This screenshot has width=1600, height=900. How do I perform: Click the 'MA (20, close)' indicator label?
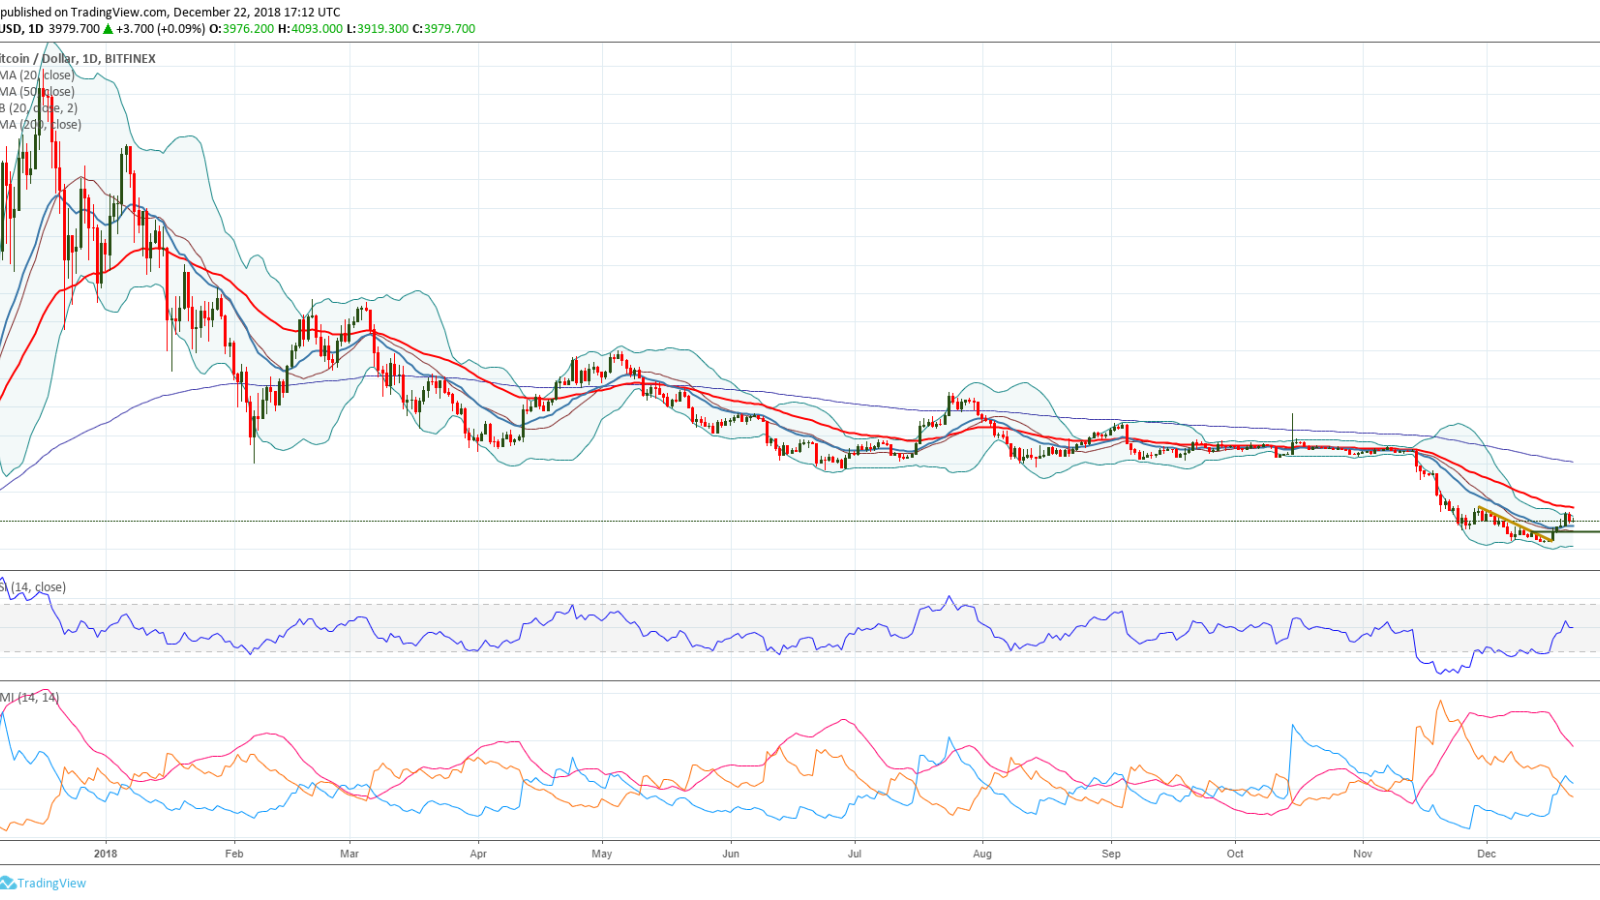coord(36,75)
